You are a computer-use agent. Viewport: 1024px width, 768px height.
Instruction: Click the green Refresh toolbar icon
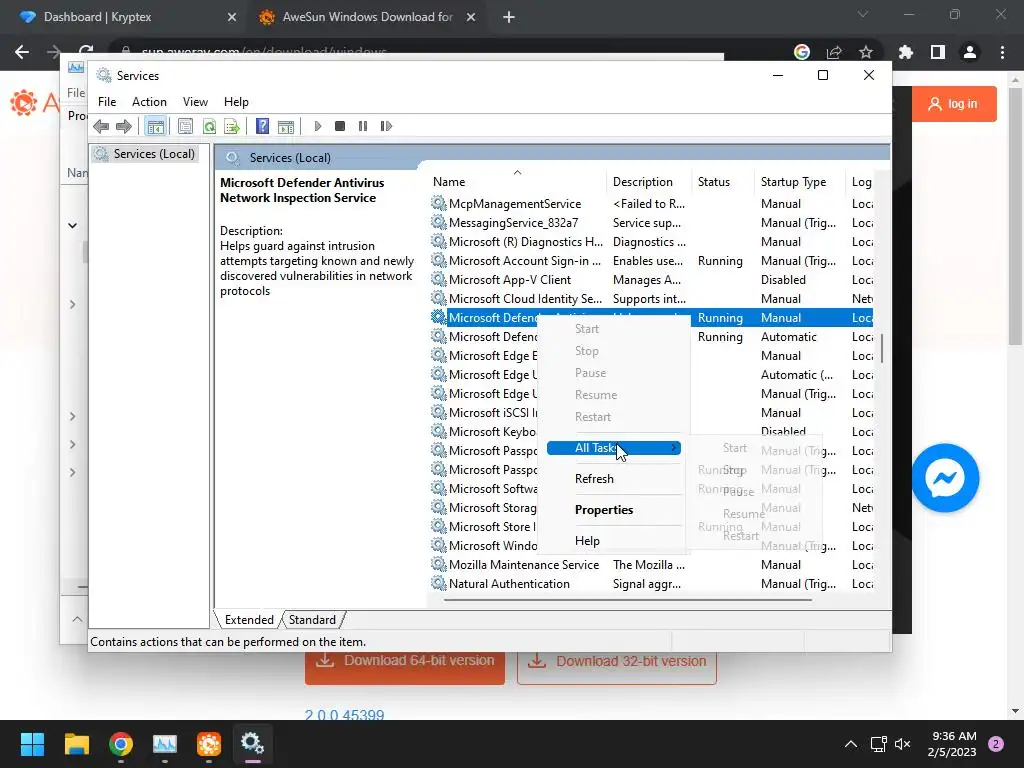point(209,126)
